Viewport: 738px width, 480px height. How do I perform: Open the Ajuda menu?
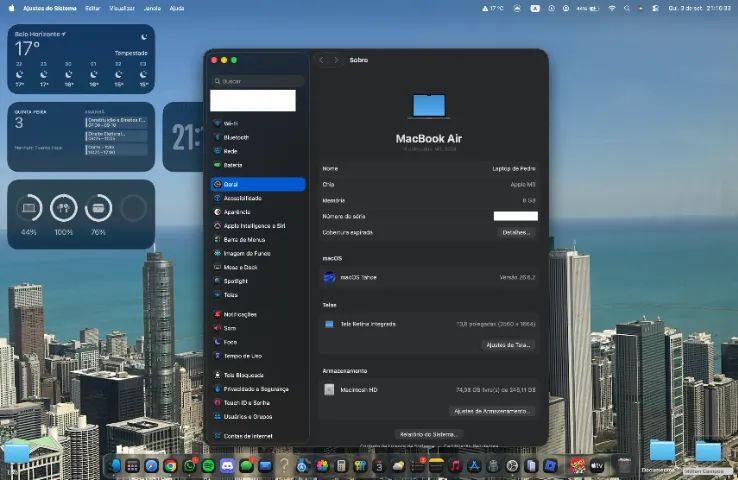click(x=177, y=8)
